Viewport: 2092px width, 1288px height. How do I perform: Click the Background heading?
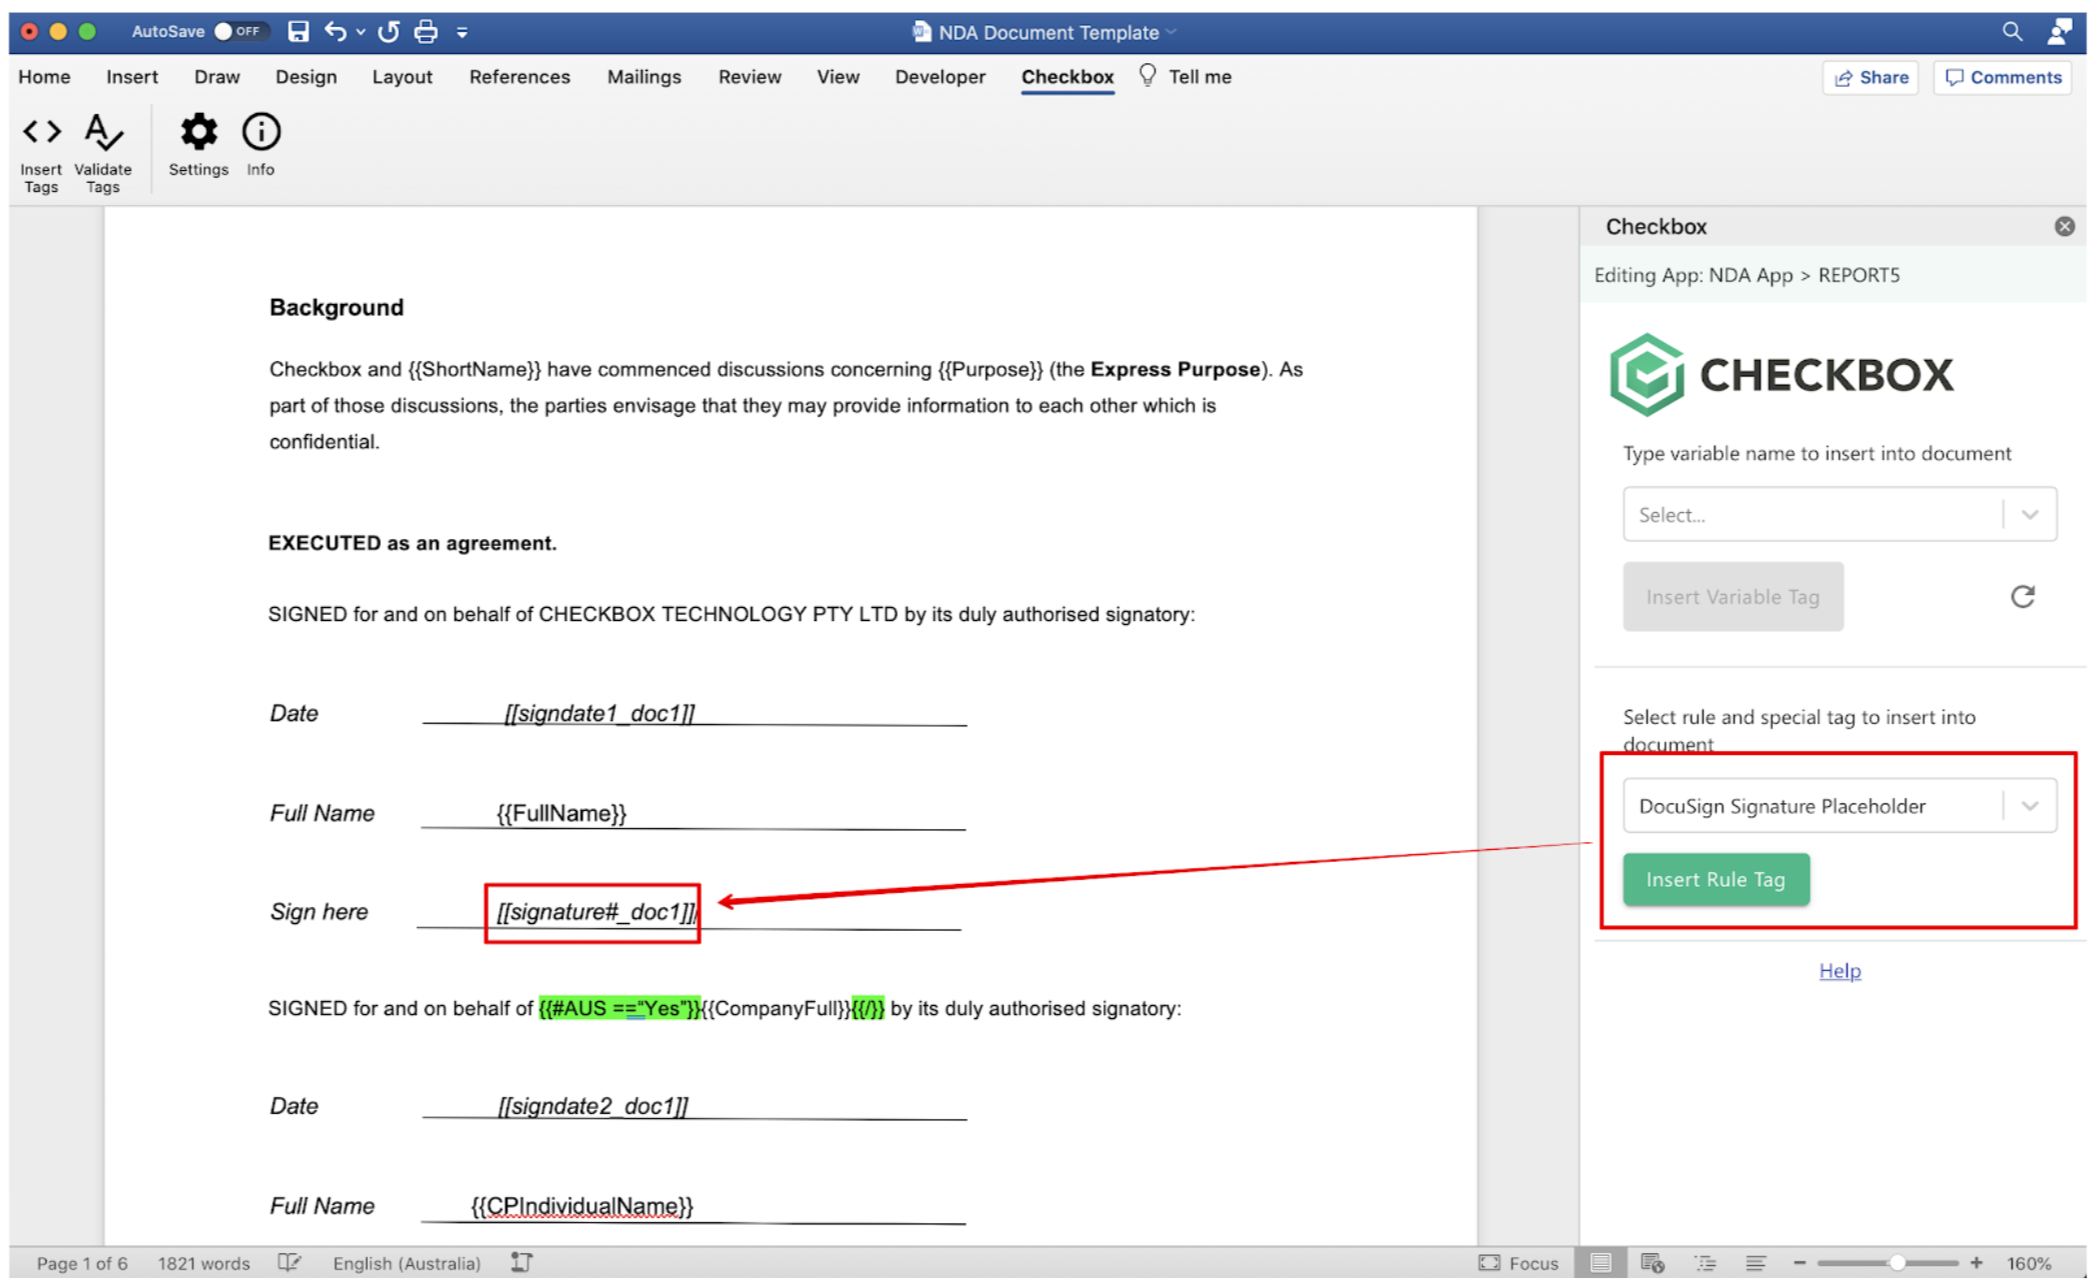(336, 307)
